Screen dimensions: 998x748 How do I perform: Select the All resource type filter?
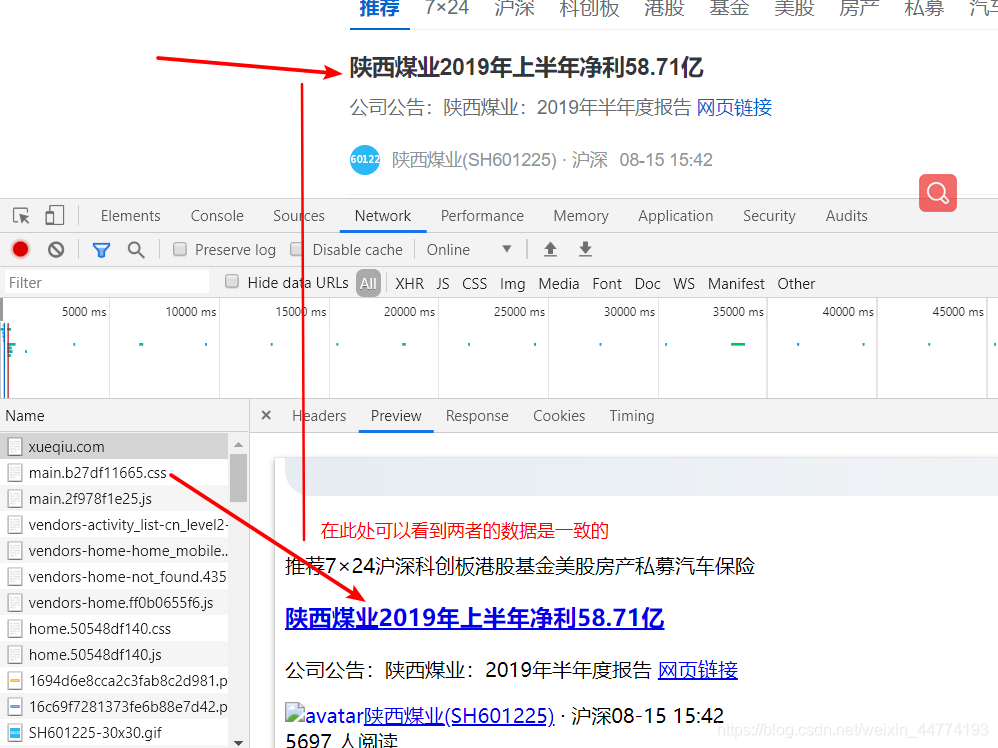tap(369, 283)
